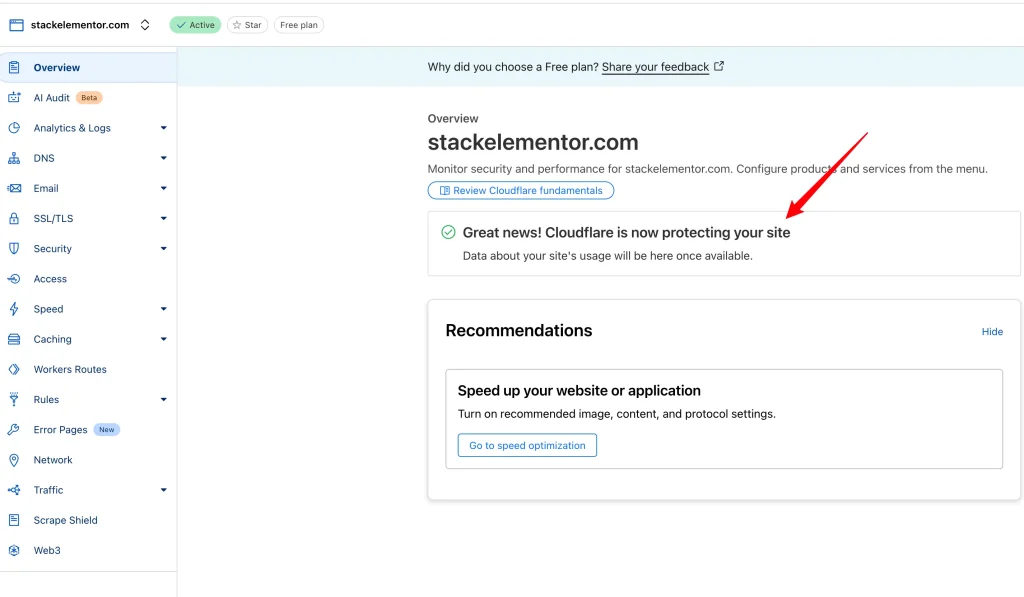Click 'Speed up your website or application' title
Screen dimensions: 1024x597
(x=579, y=391)
